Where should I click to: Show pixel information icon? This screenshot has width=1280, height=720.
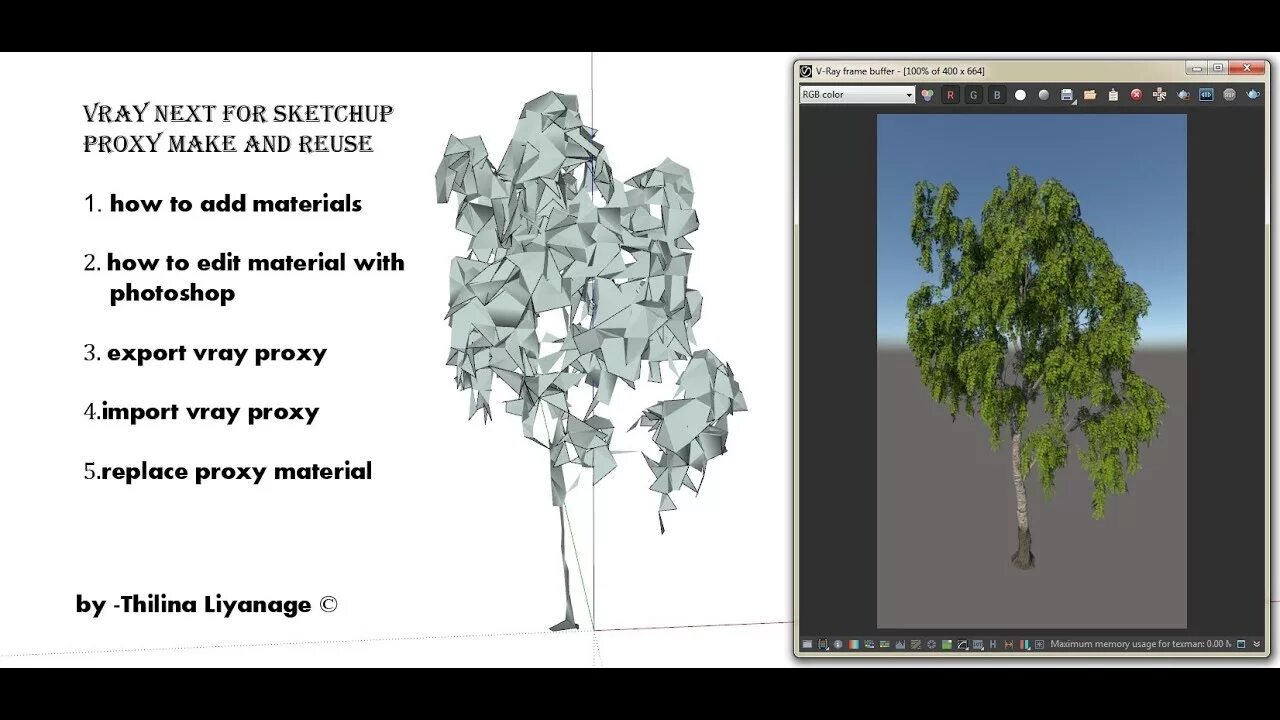pyautogui.click(x=838, y=644)
